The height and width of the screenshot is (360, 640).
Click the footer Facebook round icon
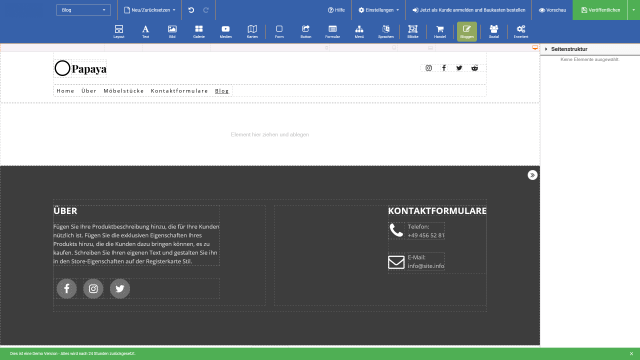pyautogui.click(x=67, y=289)
